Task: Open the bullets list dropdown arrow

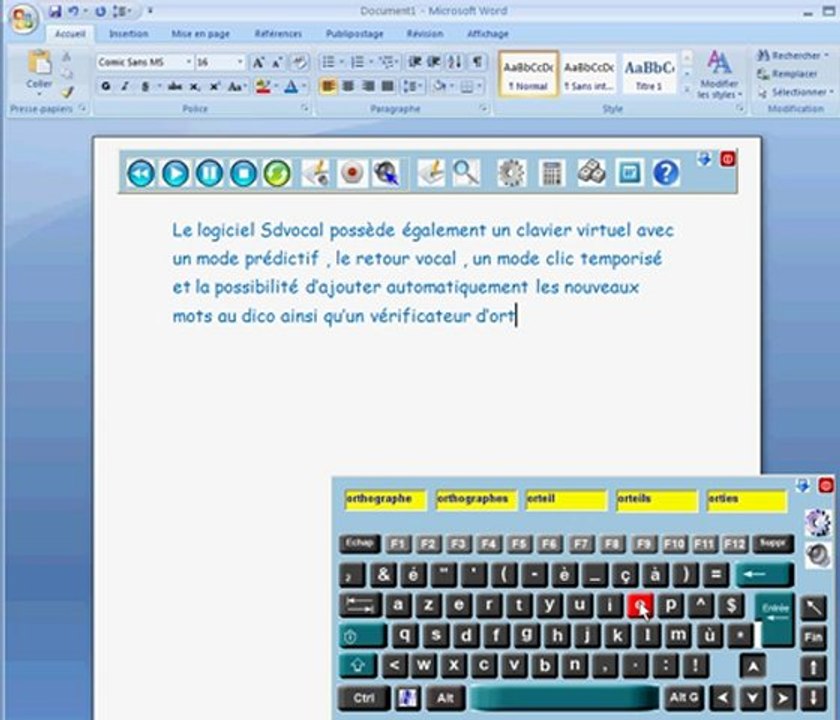Action: coord(341,62)
